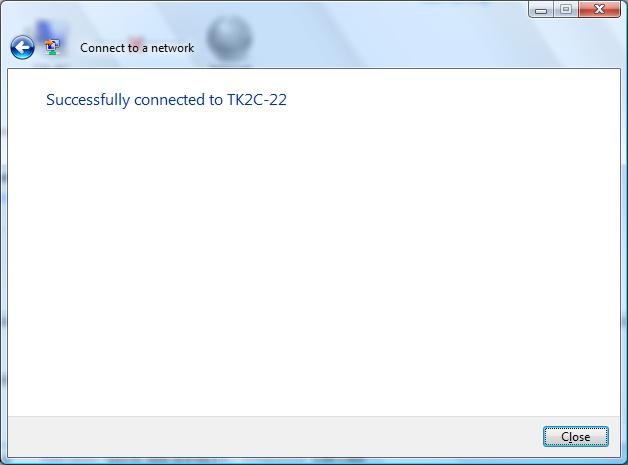Viewport: 628px width, 465px height.
Task: Click the "Connect to a network" title text
Action: click(x=137, y=48)
